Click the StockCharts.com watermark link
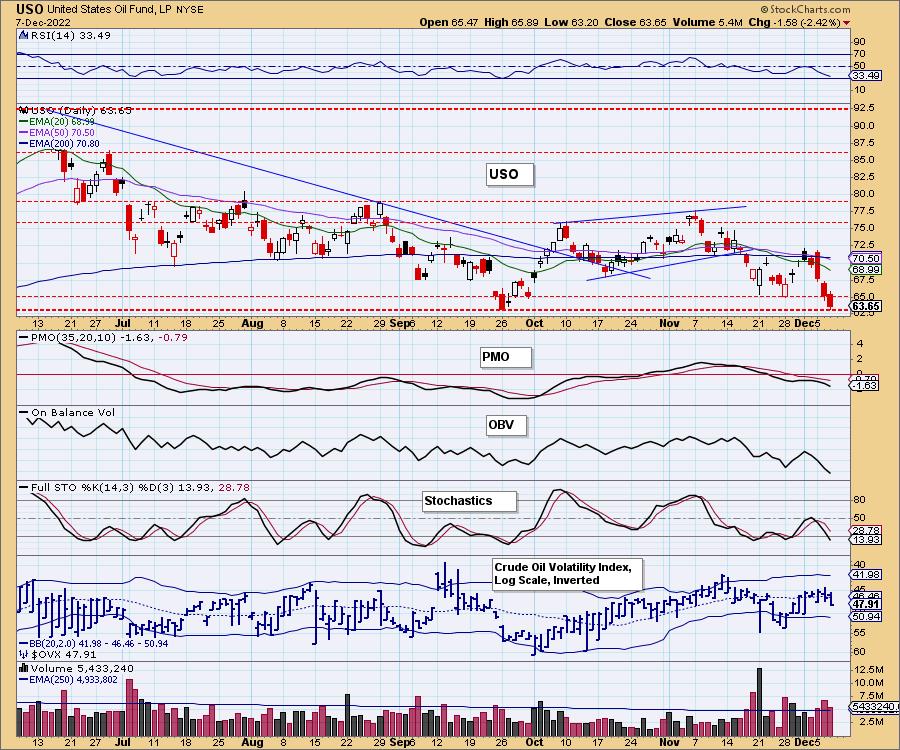The image size is (900, 750). 805,9
